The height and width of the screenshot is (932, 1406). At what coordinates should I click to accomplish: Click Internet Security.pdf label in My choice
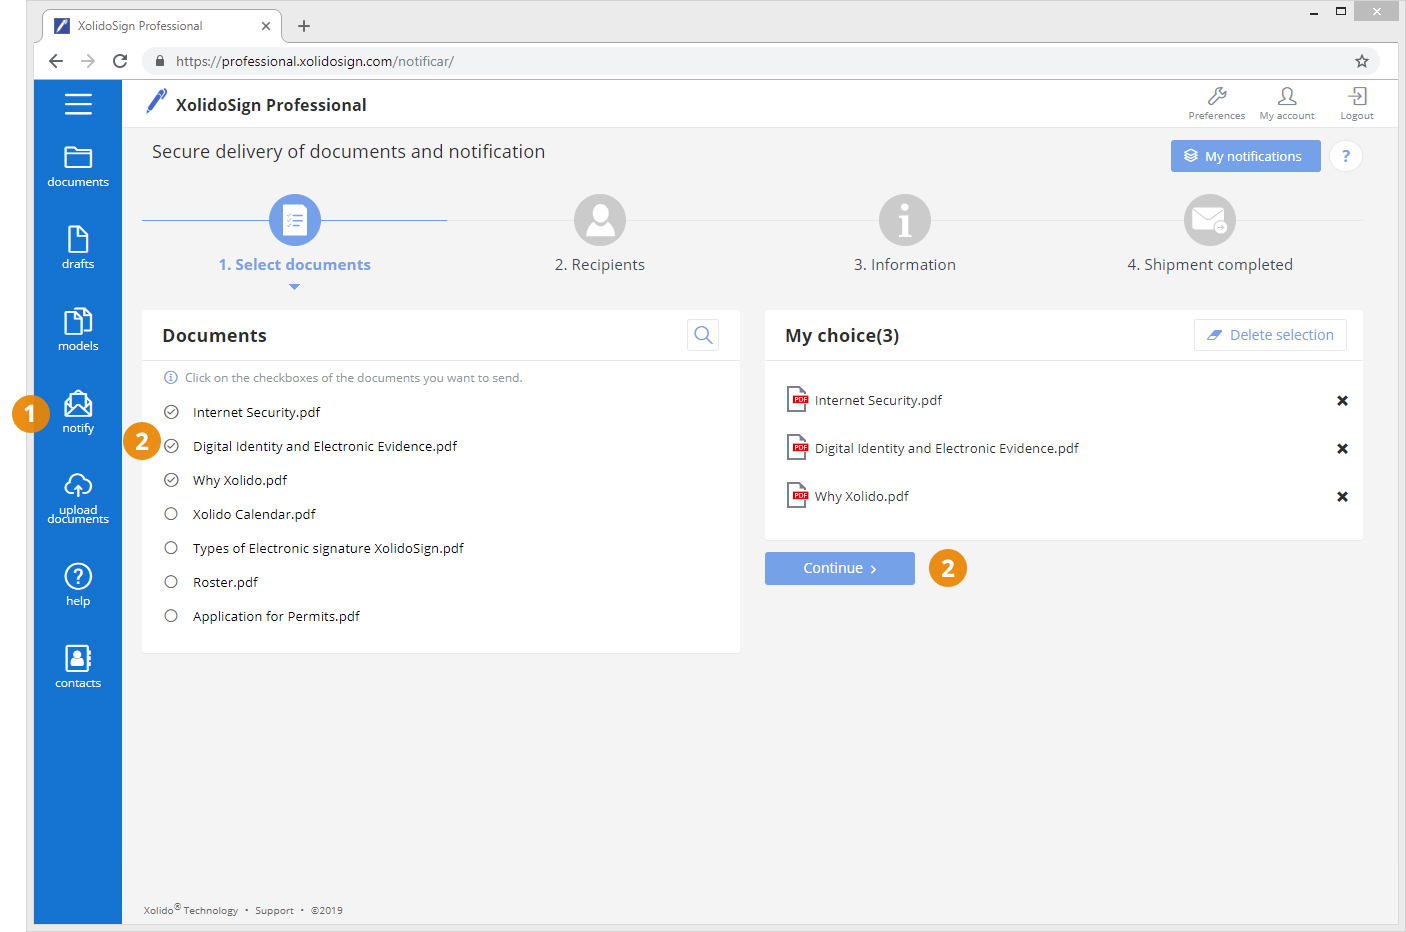tap(878, 400)
